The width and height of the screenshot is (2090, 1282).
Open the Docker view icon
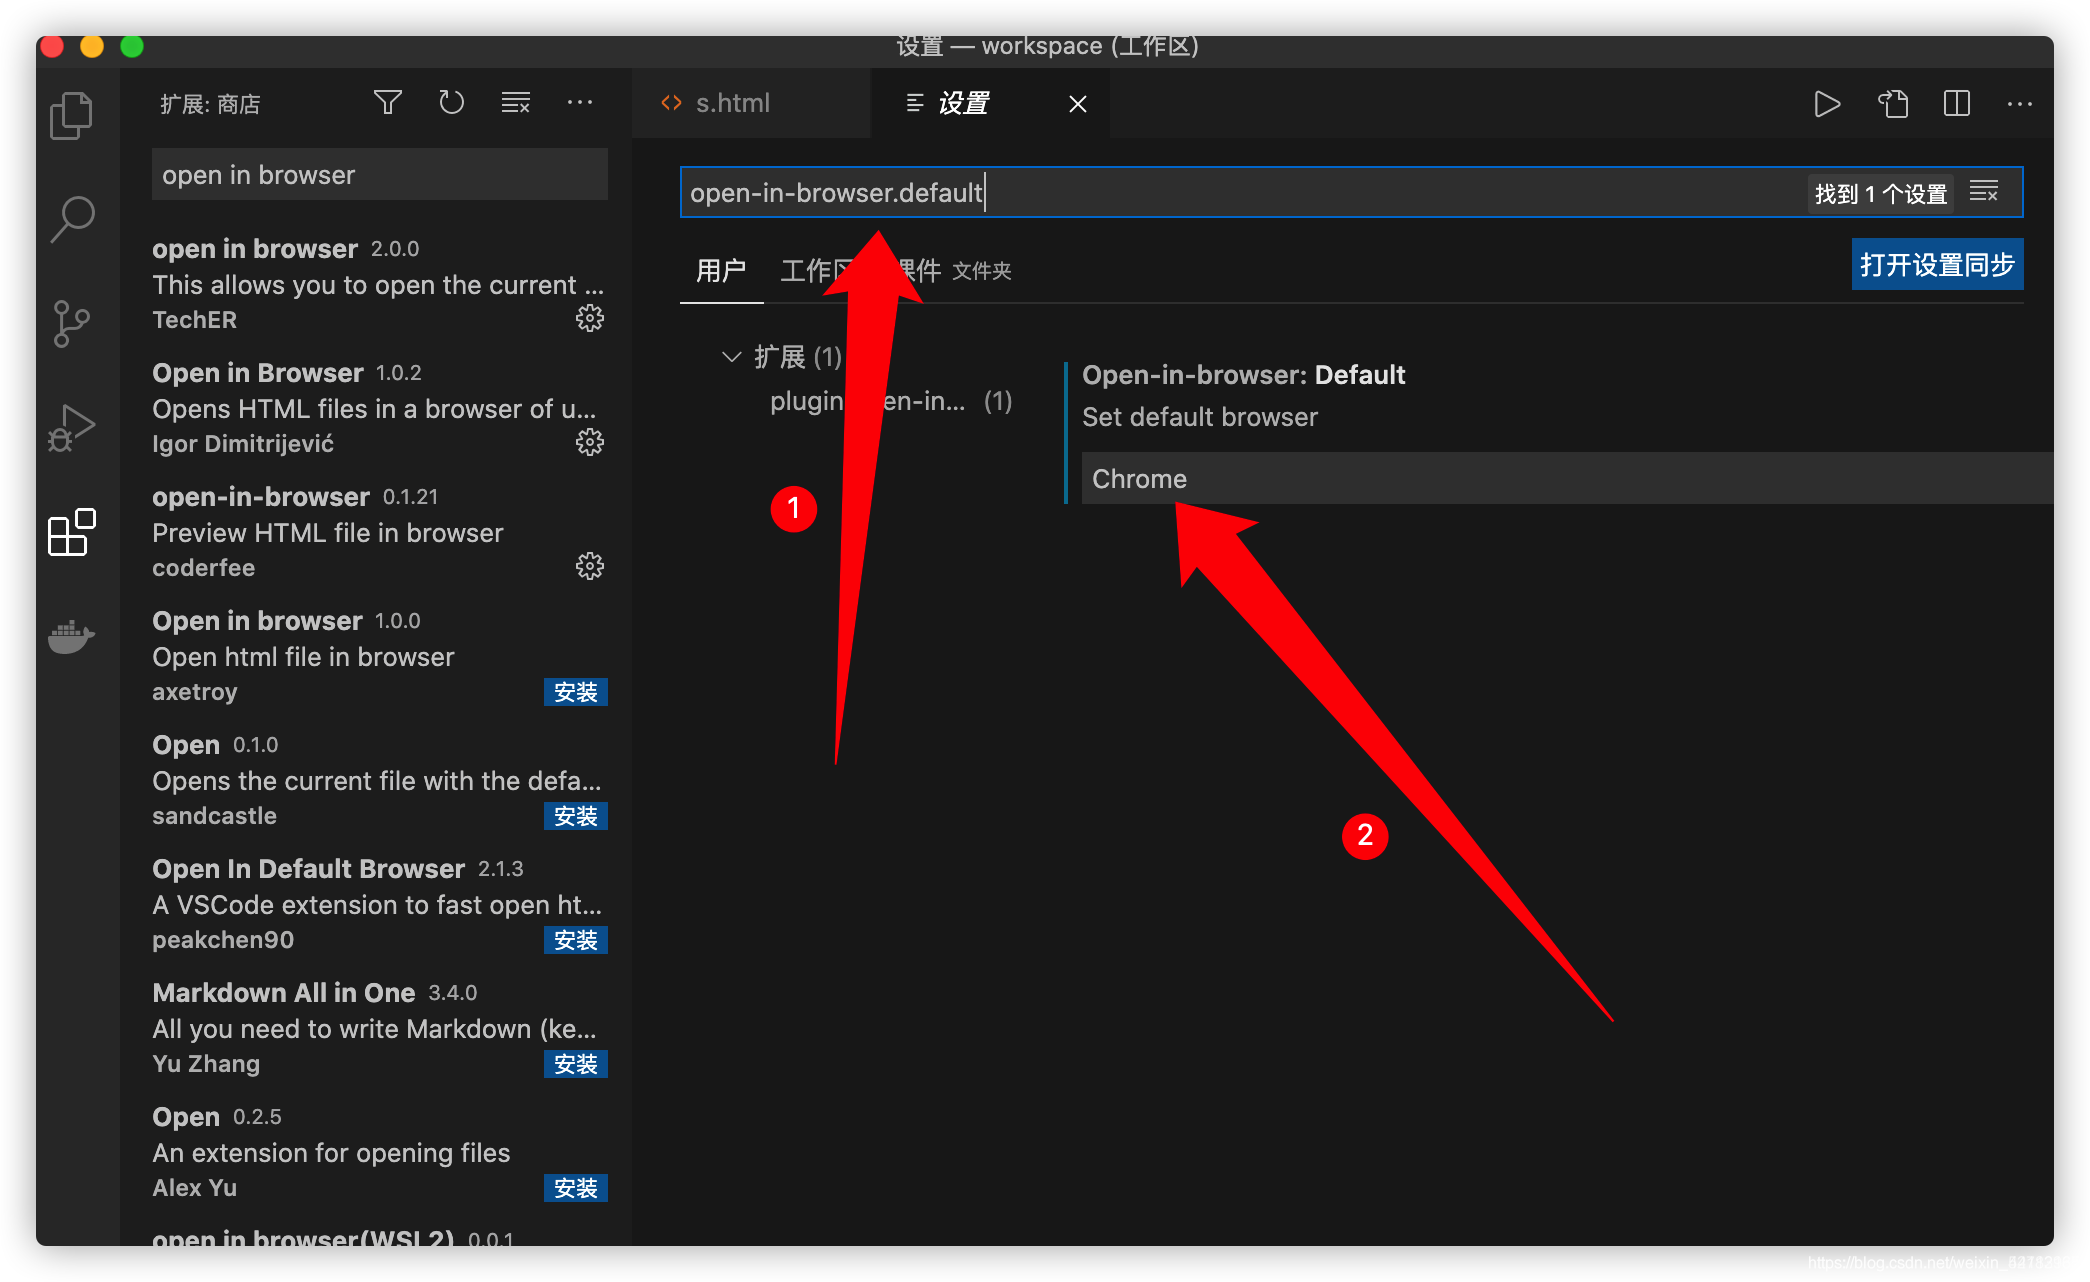tap(72, 635)
